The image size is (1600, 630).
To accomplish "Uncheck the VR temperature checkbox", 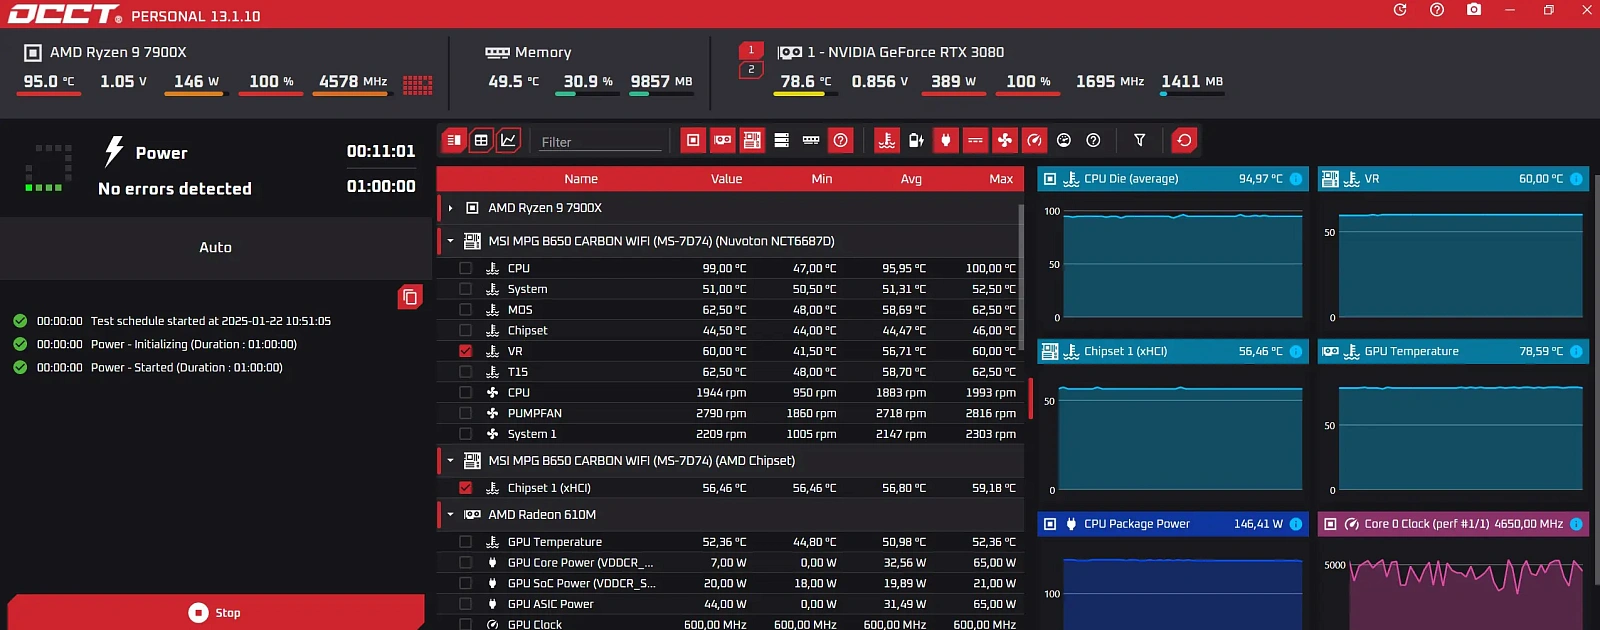I will (x=465, y=351).
